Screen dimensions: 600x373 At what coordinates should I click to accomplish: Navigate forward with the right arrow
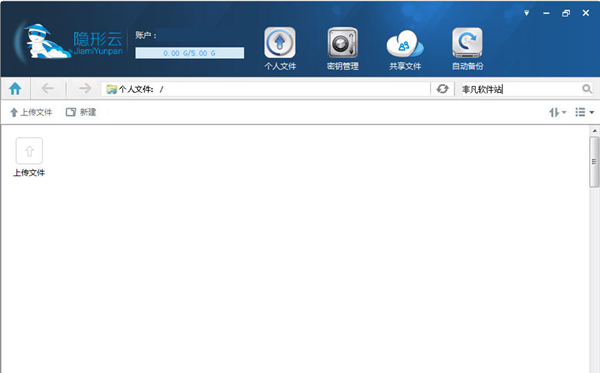[x=85, y=89]
